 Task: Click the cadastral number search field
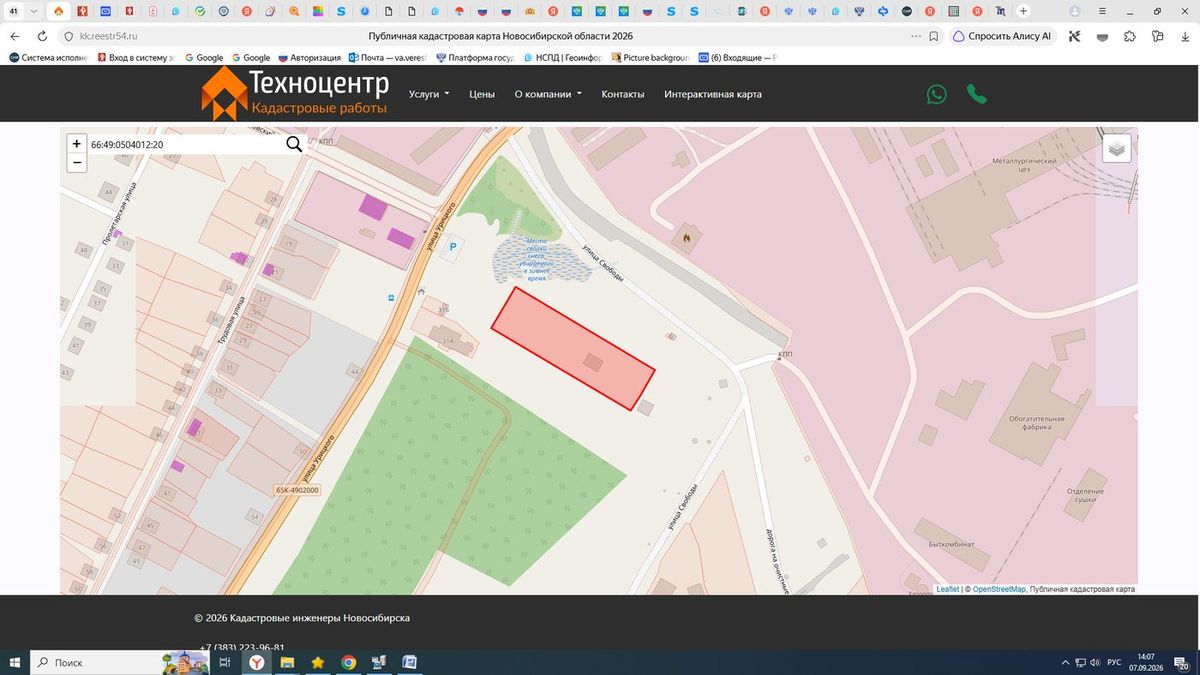(x=186, y=144)
